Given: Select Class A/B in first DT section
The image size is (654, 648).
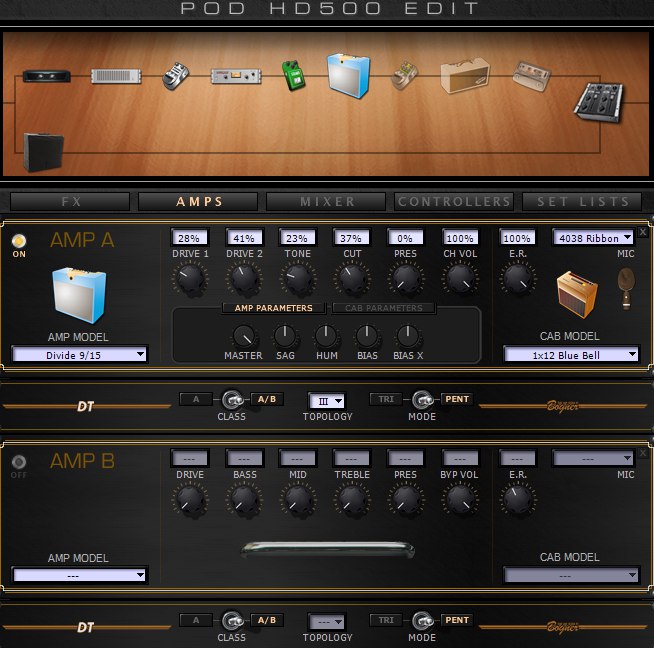Looking at the screenshot, I should pyautogui.click(x=267, y=399).
